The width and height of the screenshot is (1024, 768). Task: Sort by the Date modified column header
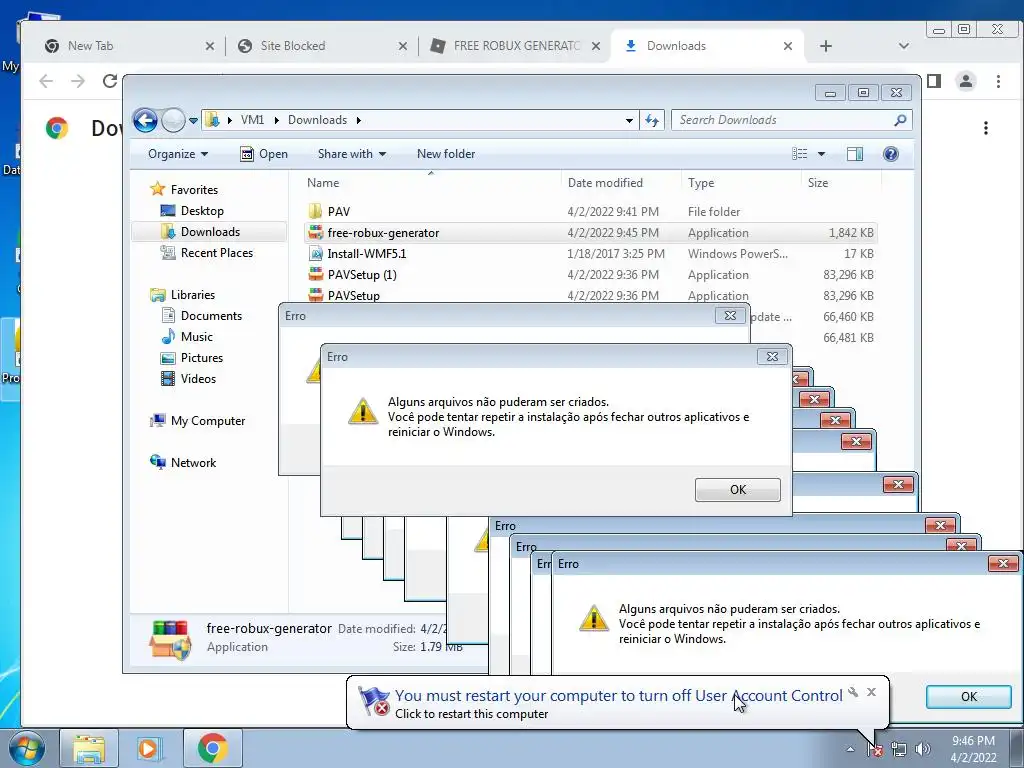point(620,183)
